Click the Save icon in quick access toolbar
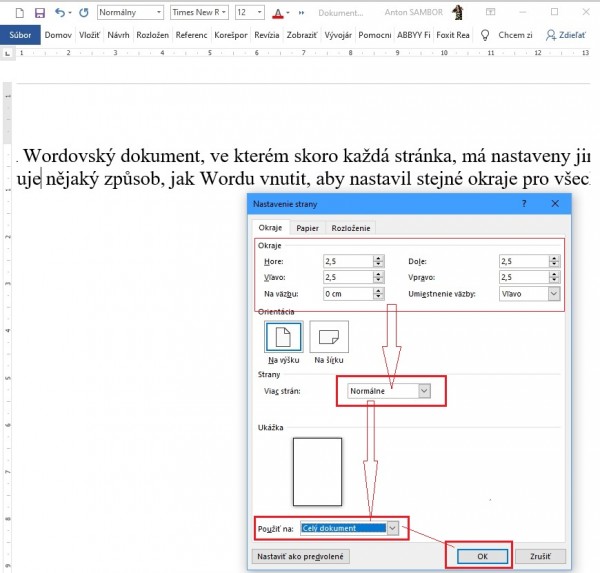 (x=40, y=13)
